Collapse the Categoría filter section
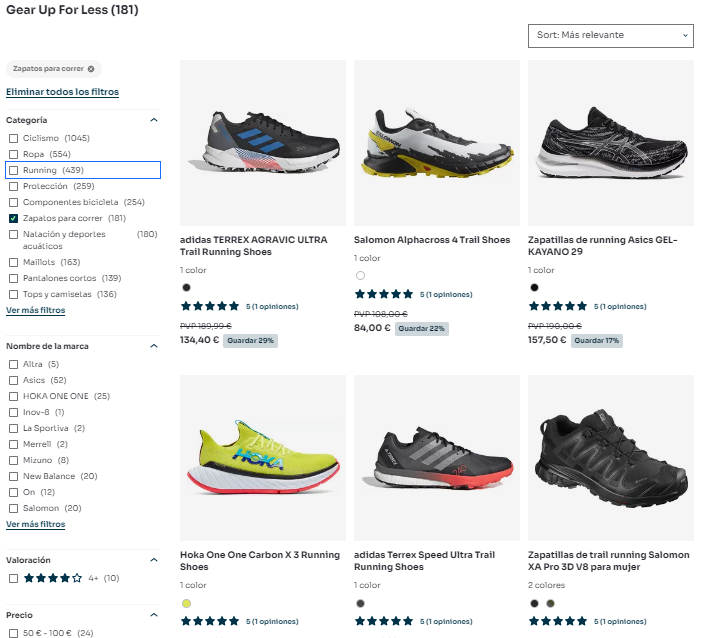723x638 pixels. [154, 120]
